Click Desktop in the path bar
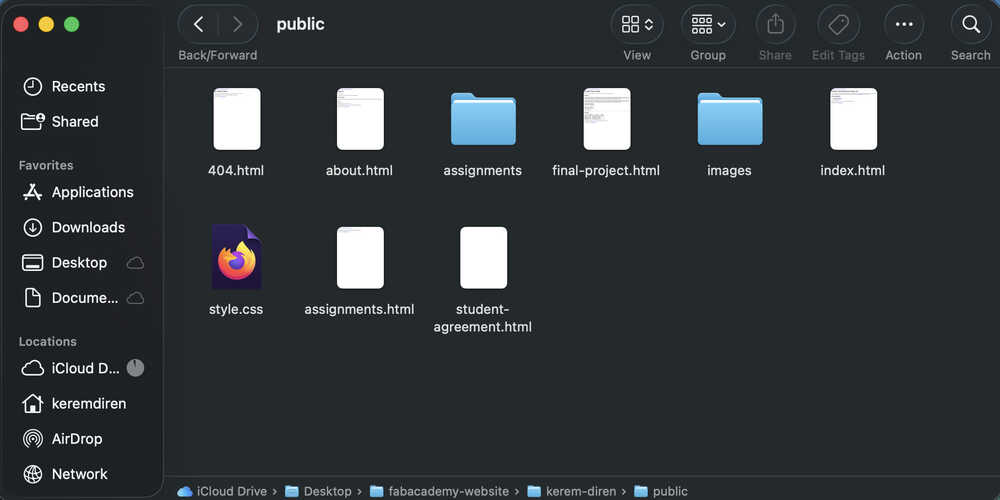 (318, 491)
